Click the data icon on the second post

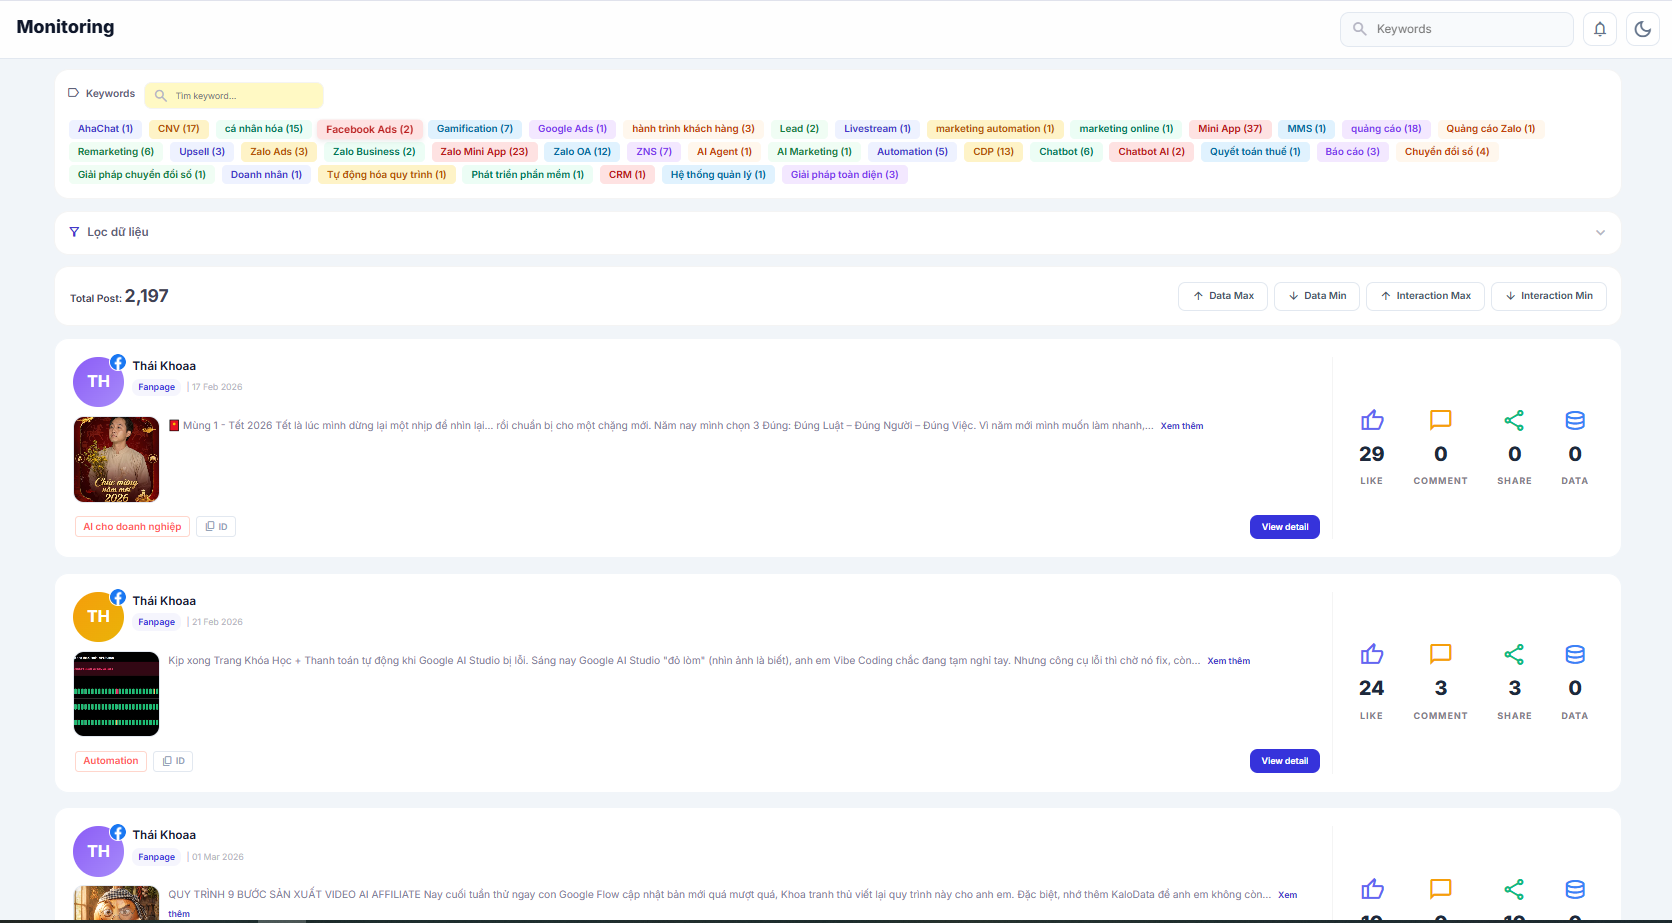coord(1575,655)
